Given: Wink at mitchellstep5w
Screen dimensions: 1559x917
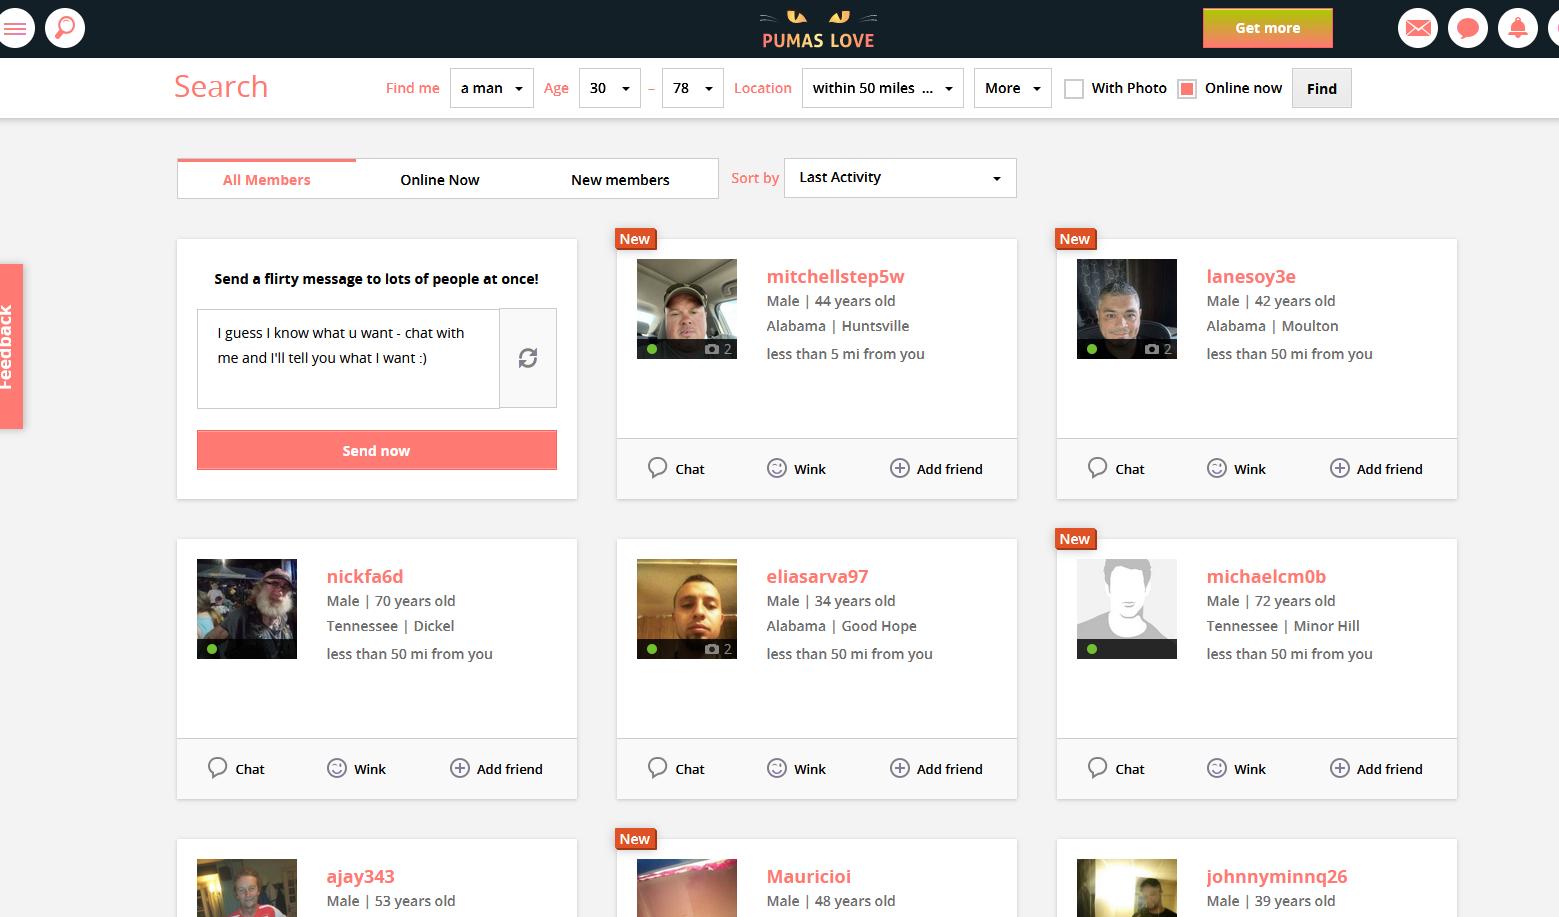Looking at the screenshot, I should point(796,468).
